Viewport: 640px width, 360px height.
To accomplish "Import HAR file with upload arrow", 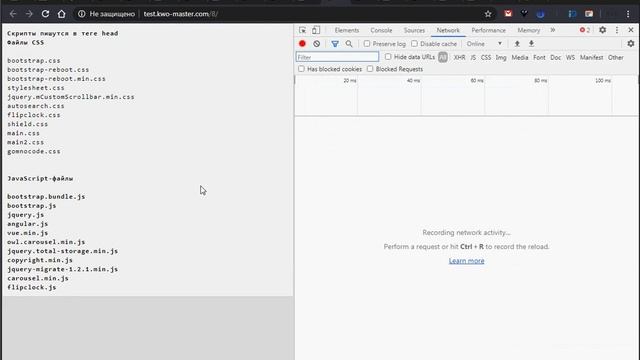I will point(517,44).
